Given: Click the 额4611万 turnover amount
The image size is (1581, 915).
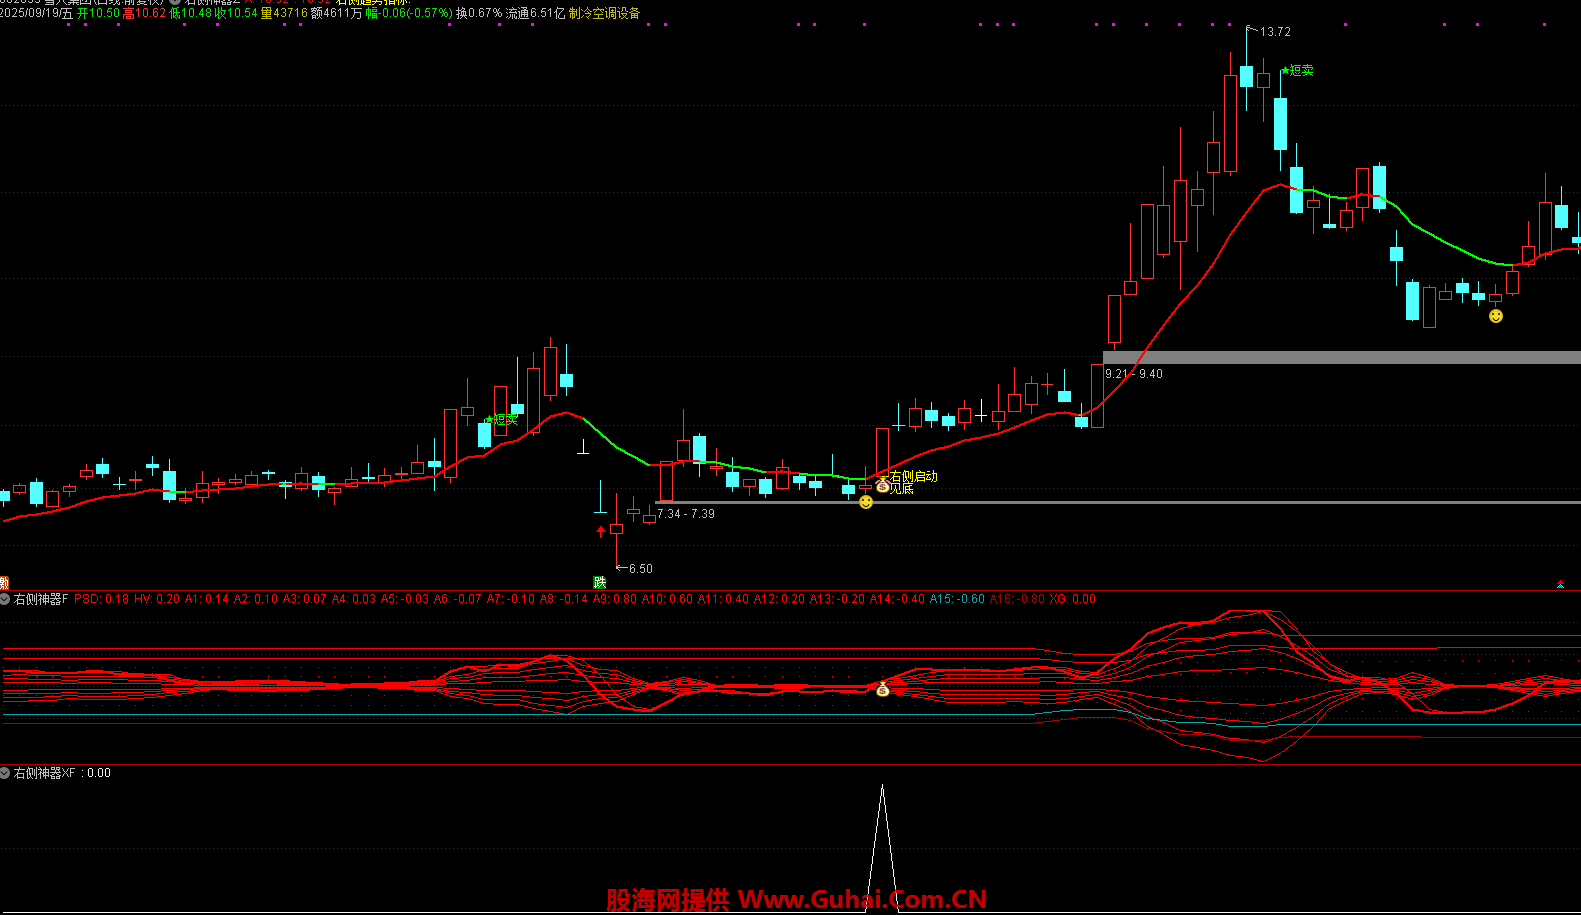Looking at the screenshot, I should pyautogui.click(x=337, y=13).
